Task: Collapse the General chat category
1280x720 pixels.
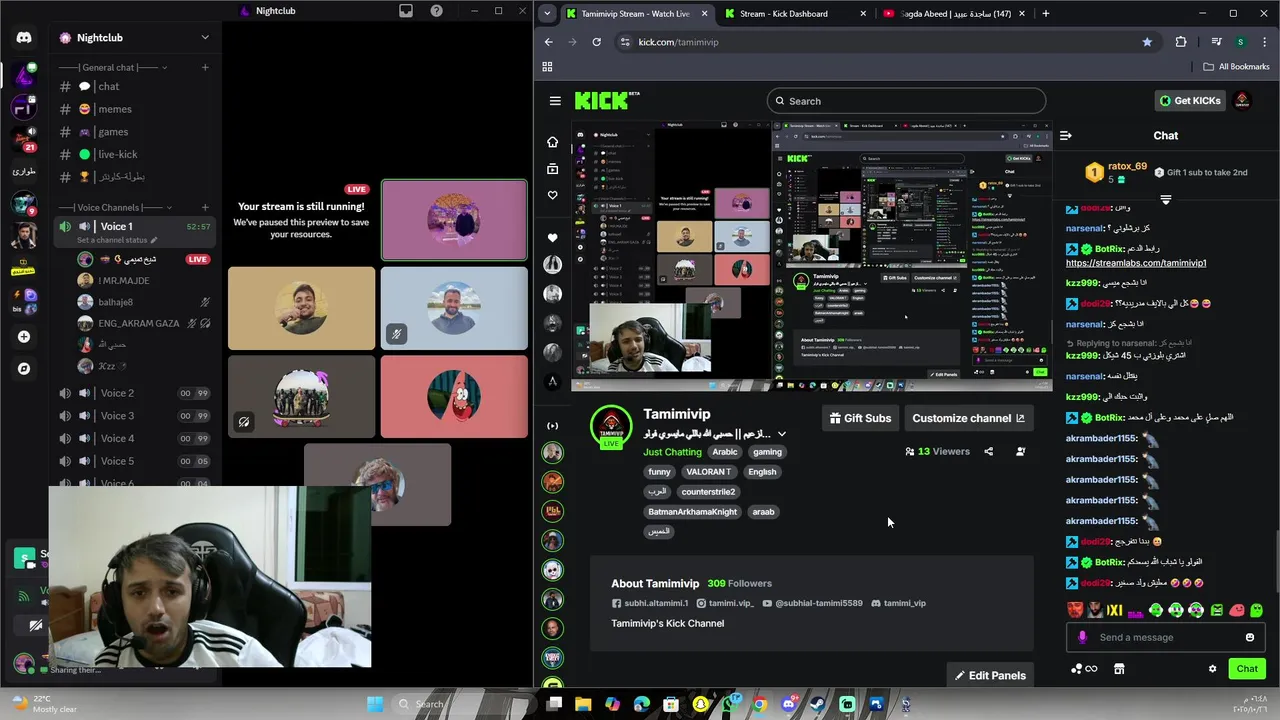Action: (164, 67)
